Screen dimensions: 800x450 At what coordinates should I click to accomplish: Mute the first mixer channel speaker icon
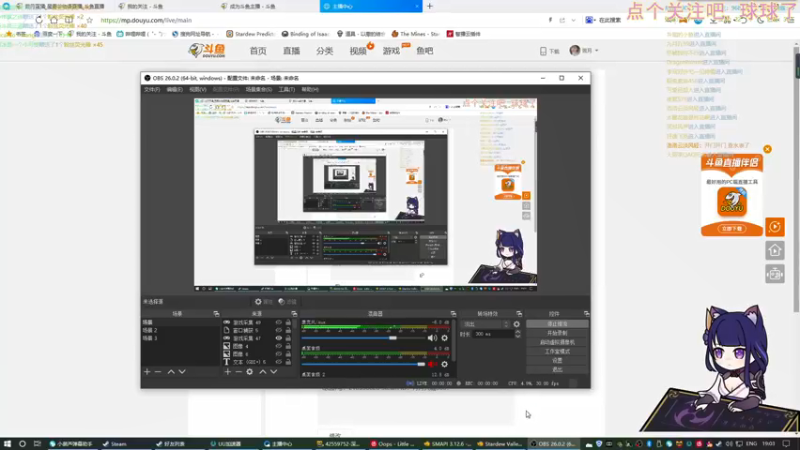(x=432, y=338)
